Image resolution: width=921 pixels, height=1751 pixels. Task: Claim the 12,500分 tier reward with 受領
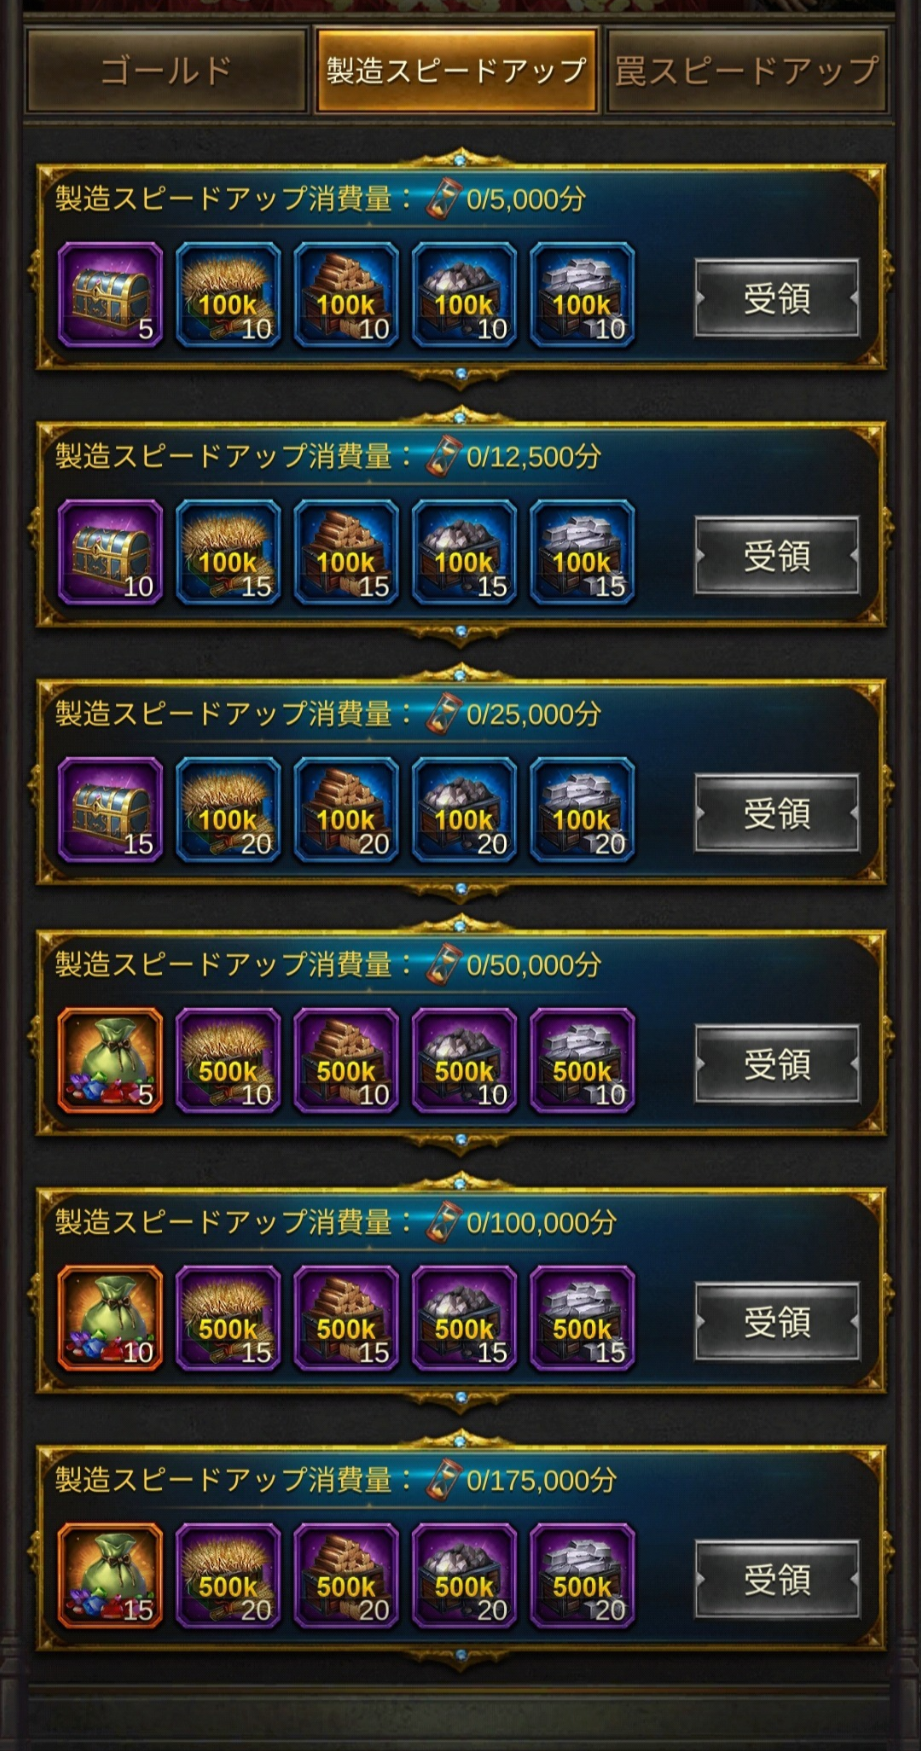777,556
